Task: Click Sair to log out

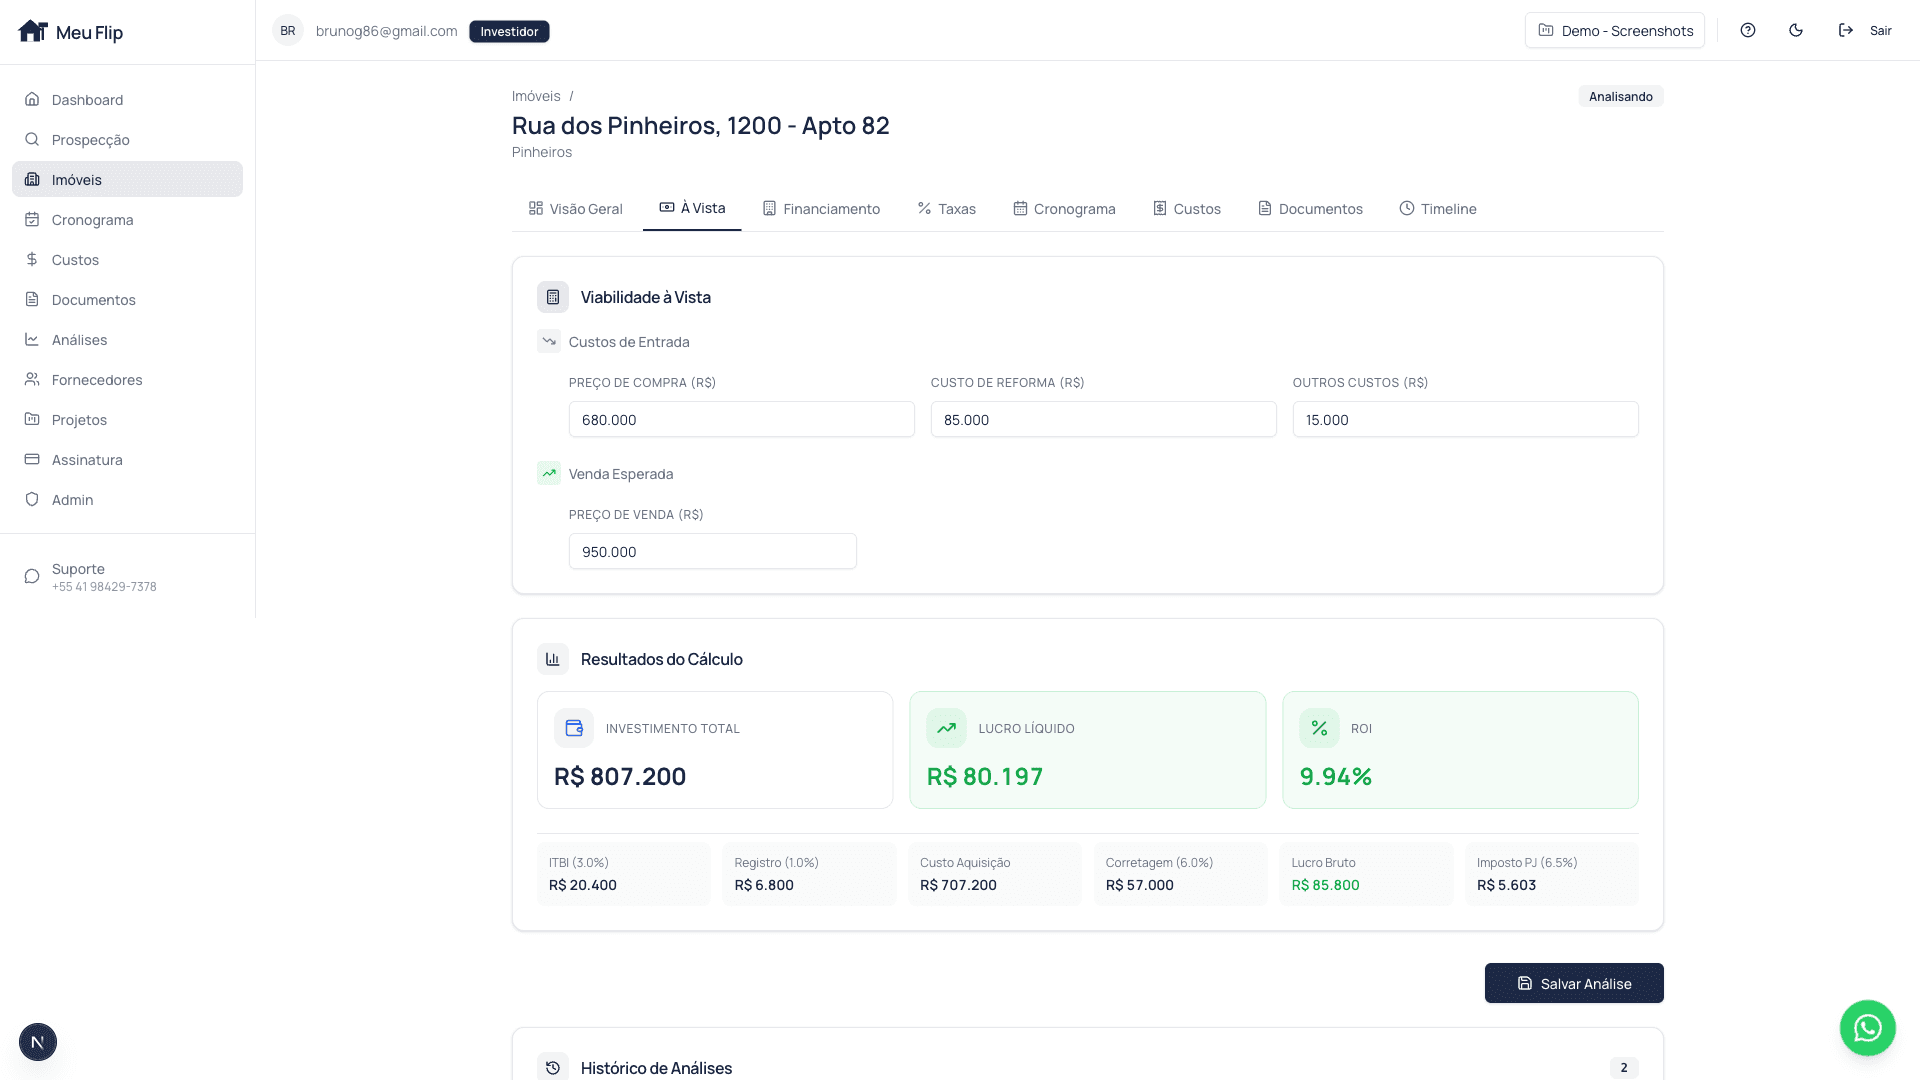Action: click(x=1865, y=31)
